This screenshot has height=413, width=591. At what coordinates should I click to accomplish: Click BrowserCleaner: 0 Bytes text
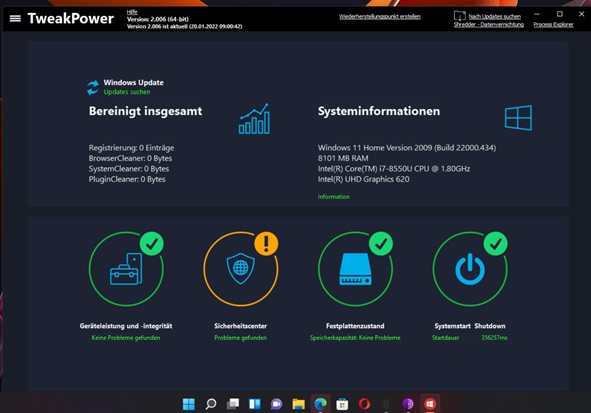click(x=130, y=158)
